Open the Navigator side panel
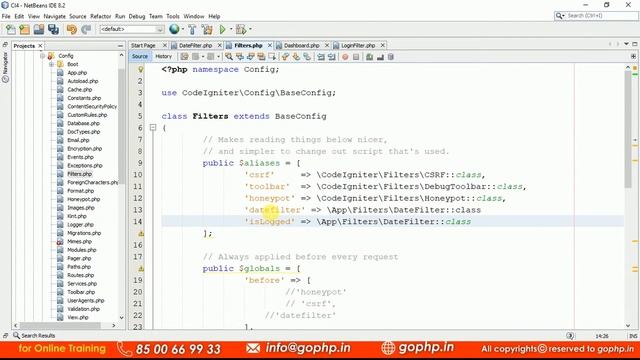The width and height of the screenshot is (640, 360). 5,67
